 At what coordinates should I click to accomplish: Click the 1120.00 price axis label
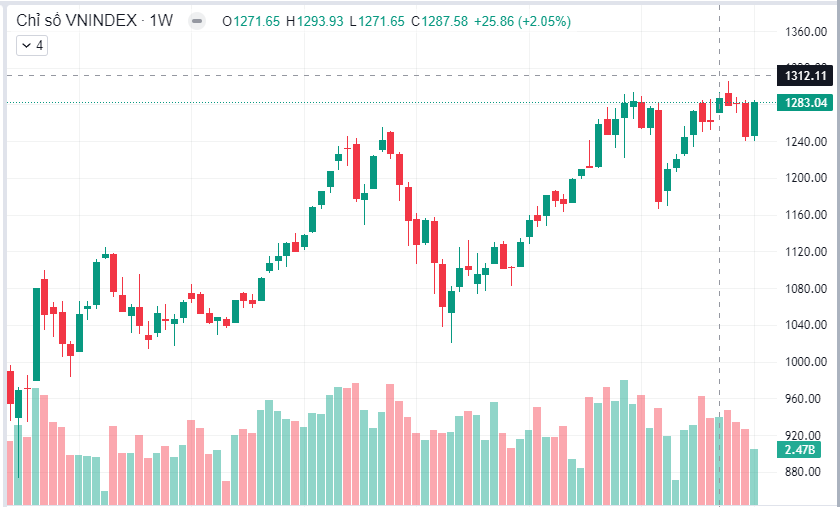point(806,252)
